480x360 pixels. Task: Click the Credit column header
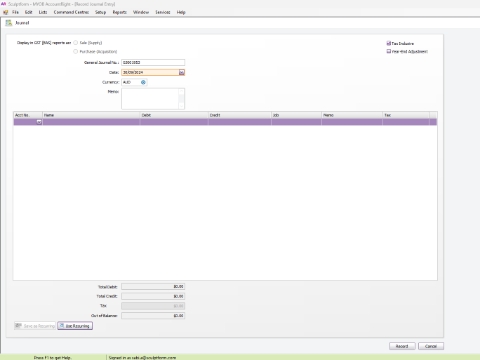(x=240, y=115)
